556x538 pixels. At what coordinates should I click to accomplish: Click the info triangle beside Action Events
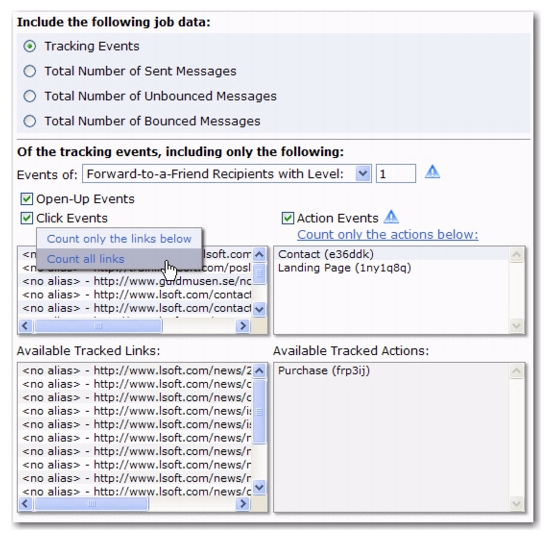(391, 217)
